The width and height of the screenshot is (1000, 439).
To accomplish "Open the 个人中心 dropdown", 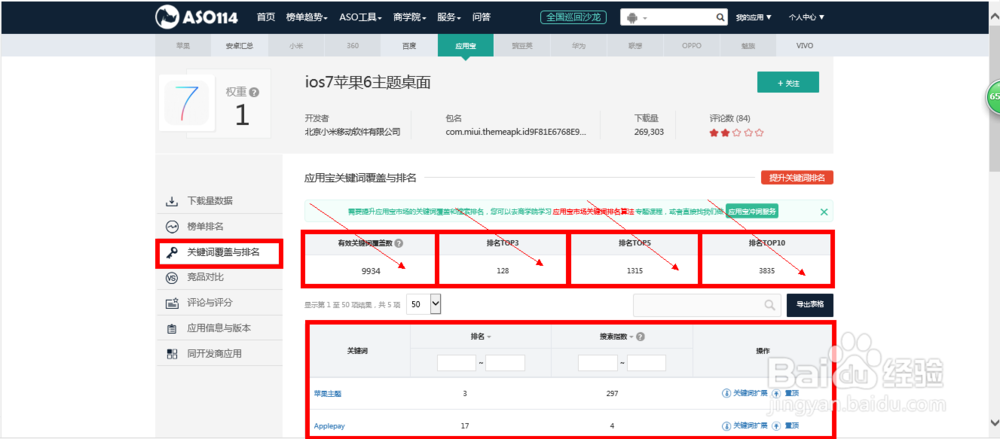I will point(806,18).
